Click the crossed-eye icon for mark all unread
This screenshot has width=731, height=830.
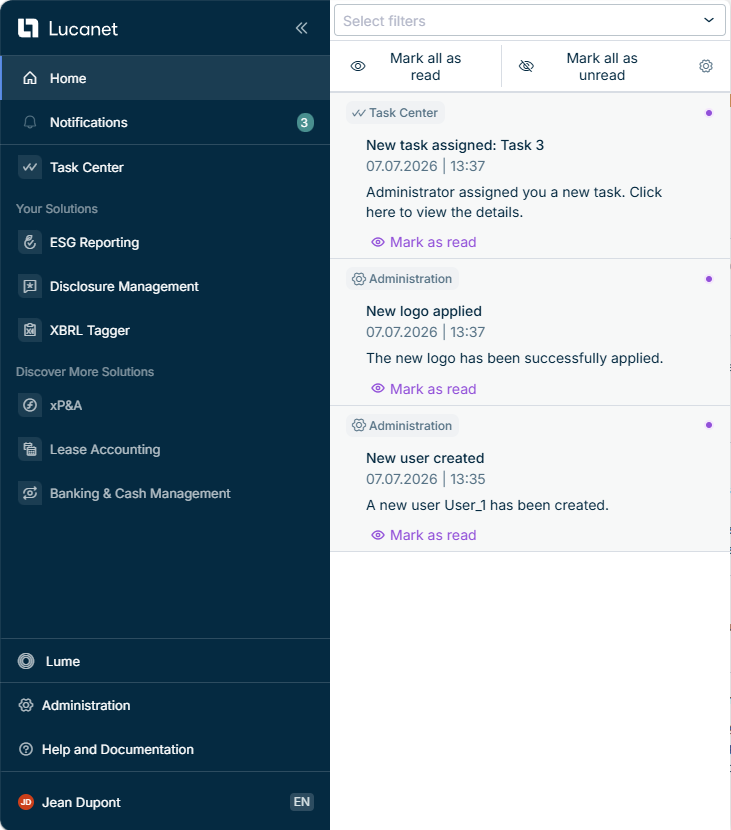click(x=526, y=66)
